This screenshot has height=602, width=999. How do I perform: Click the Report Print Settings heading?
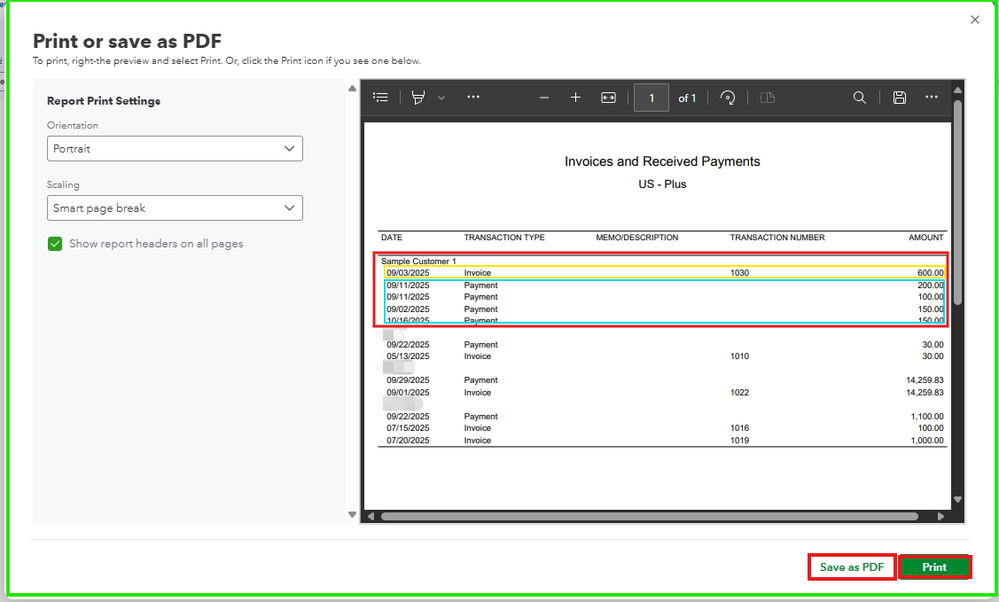pos(104,101)
